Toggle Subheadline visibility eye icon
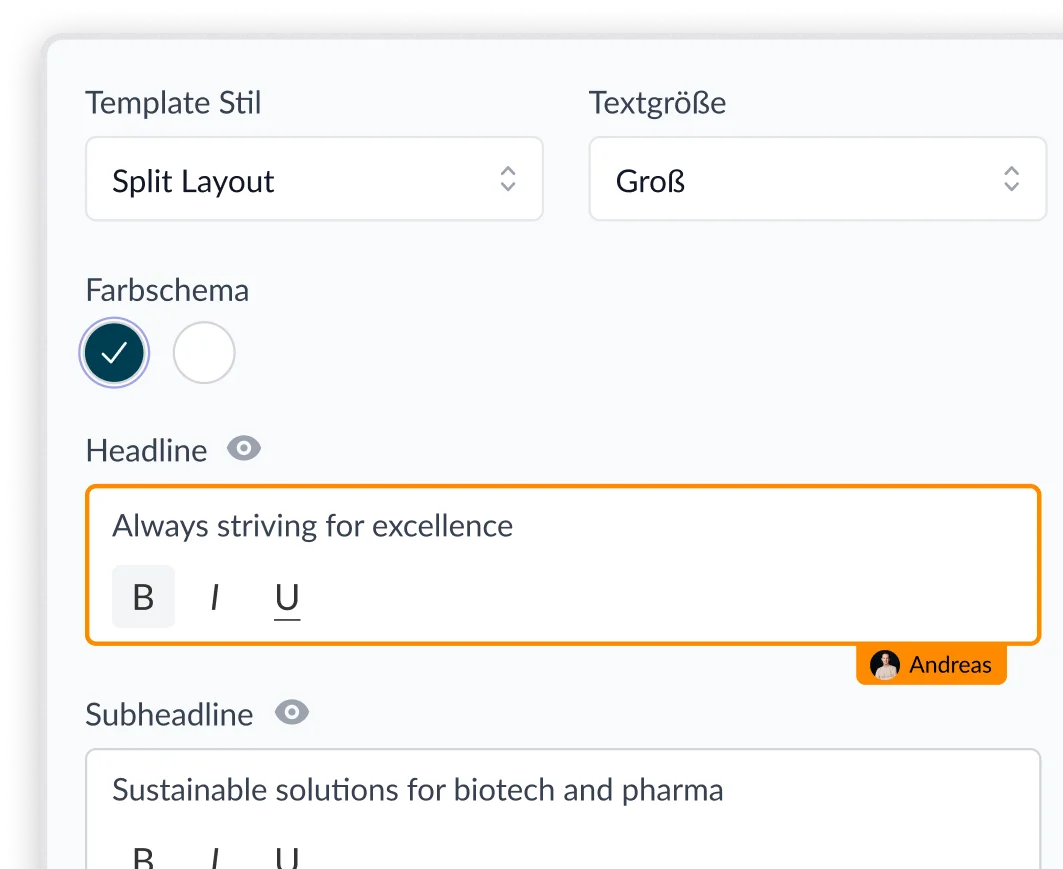Image resolution: width=1063 pixels, height=869 pixels. coord(292,713)
